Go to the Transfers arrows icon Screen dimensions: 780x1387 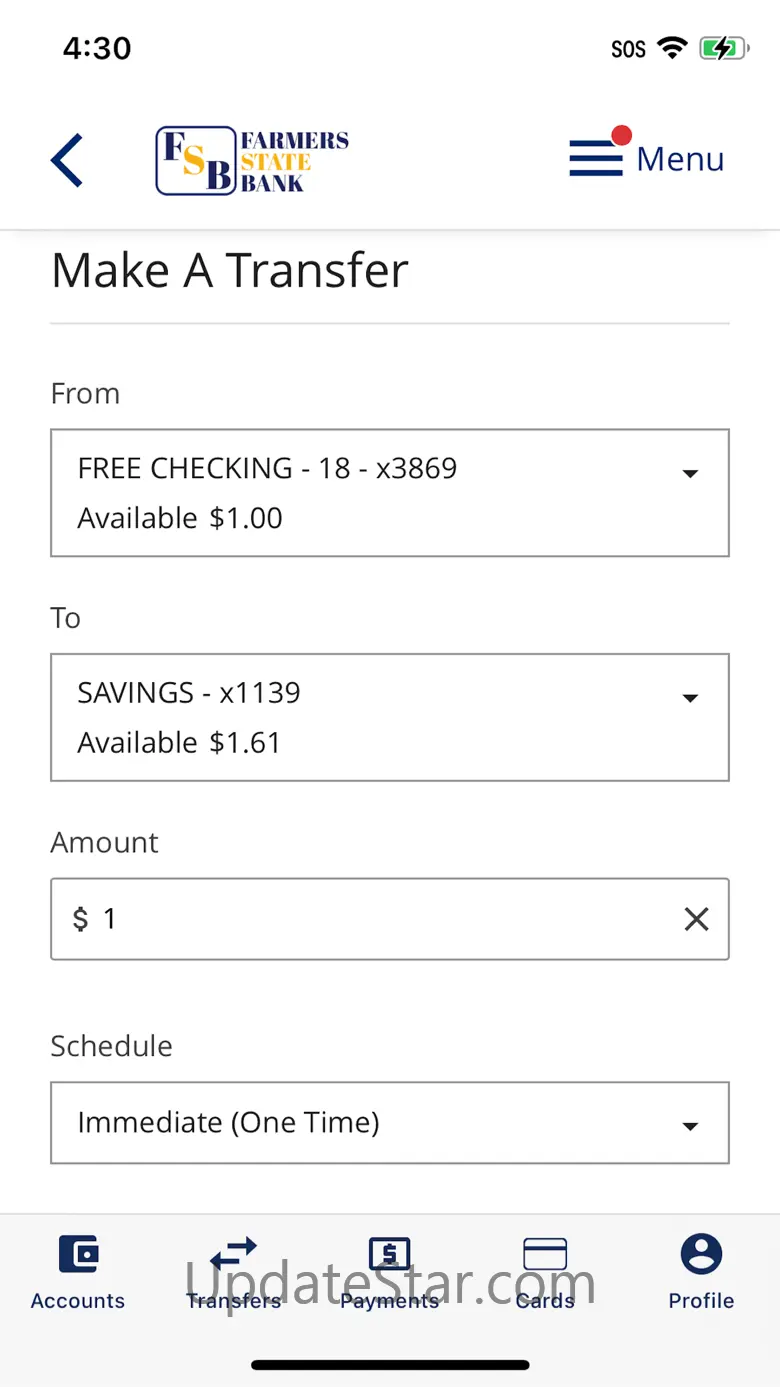234,1252
